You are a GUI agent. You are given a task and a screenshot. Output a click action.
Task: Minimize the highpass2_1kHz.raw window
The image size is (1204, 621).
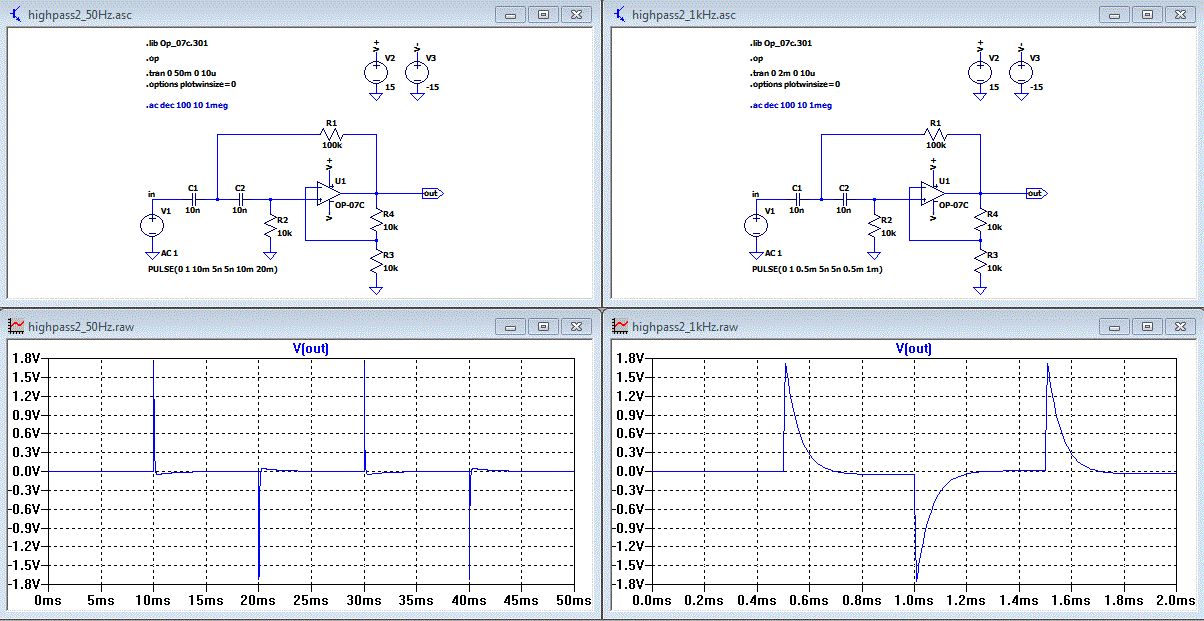1115,326
